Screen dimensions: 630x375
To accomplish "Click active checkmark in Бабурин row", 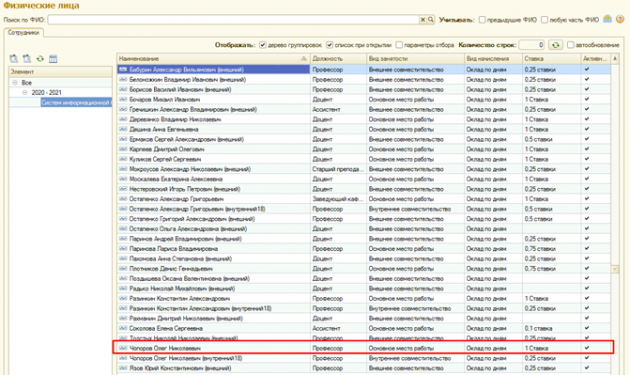I will (x=587, y=69).
